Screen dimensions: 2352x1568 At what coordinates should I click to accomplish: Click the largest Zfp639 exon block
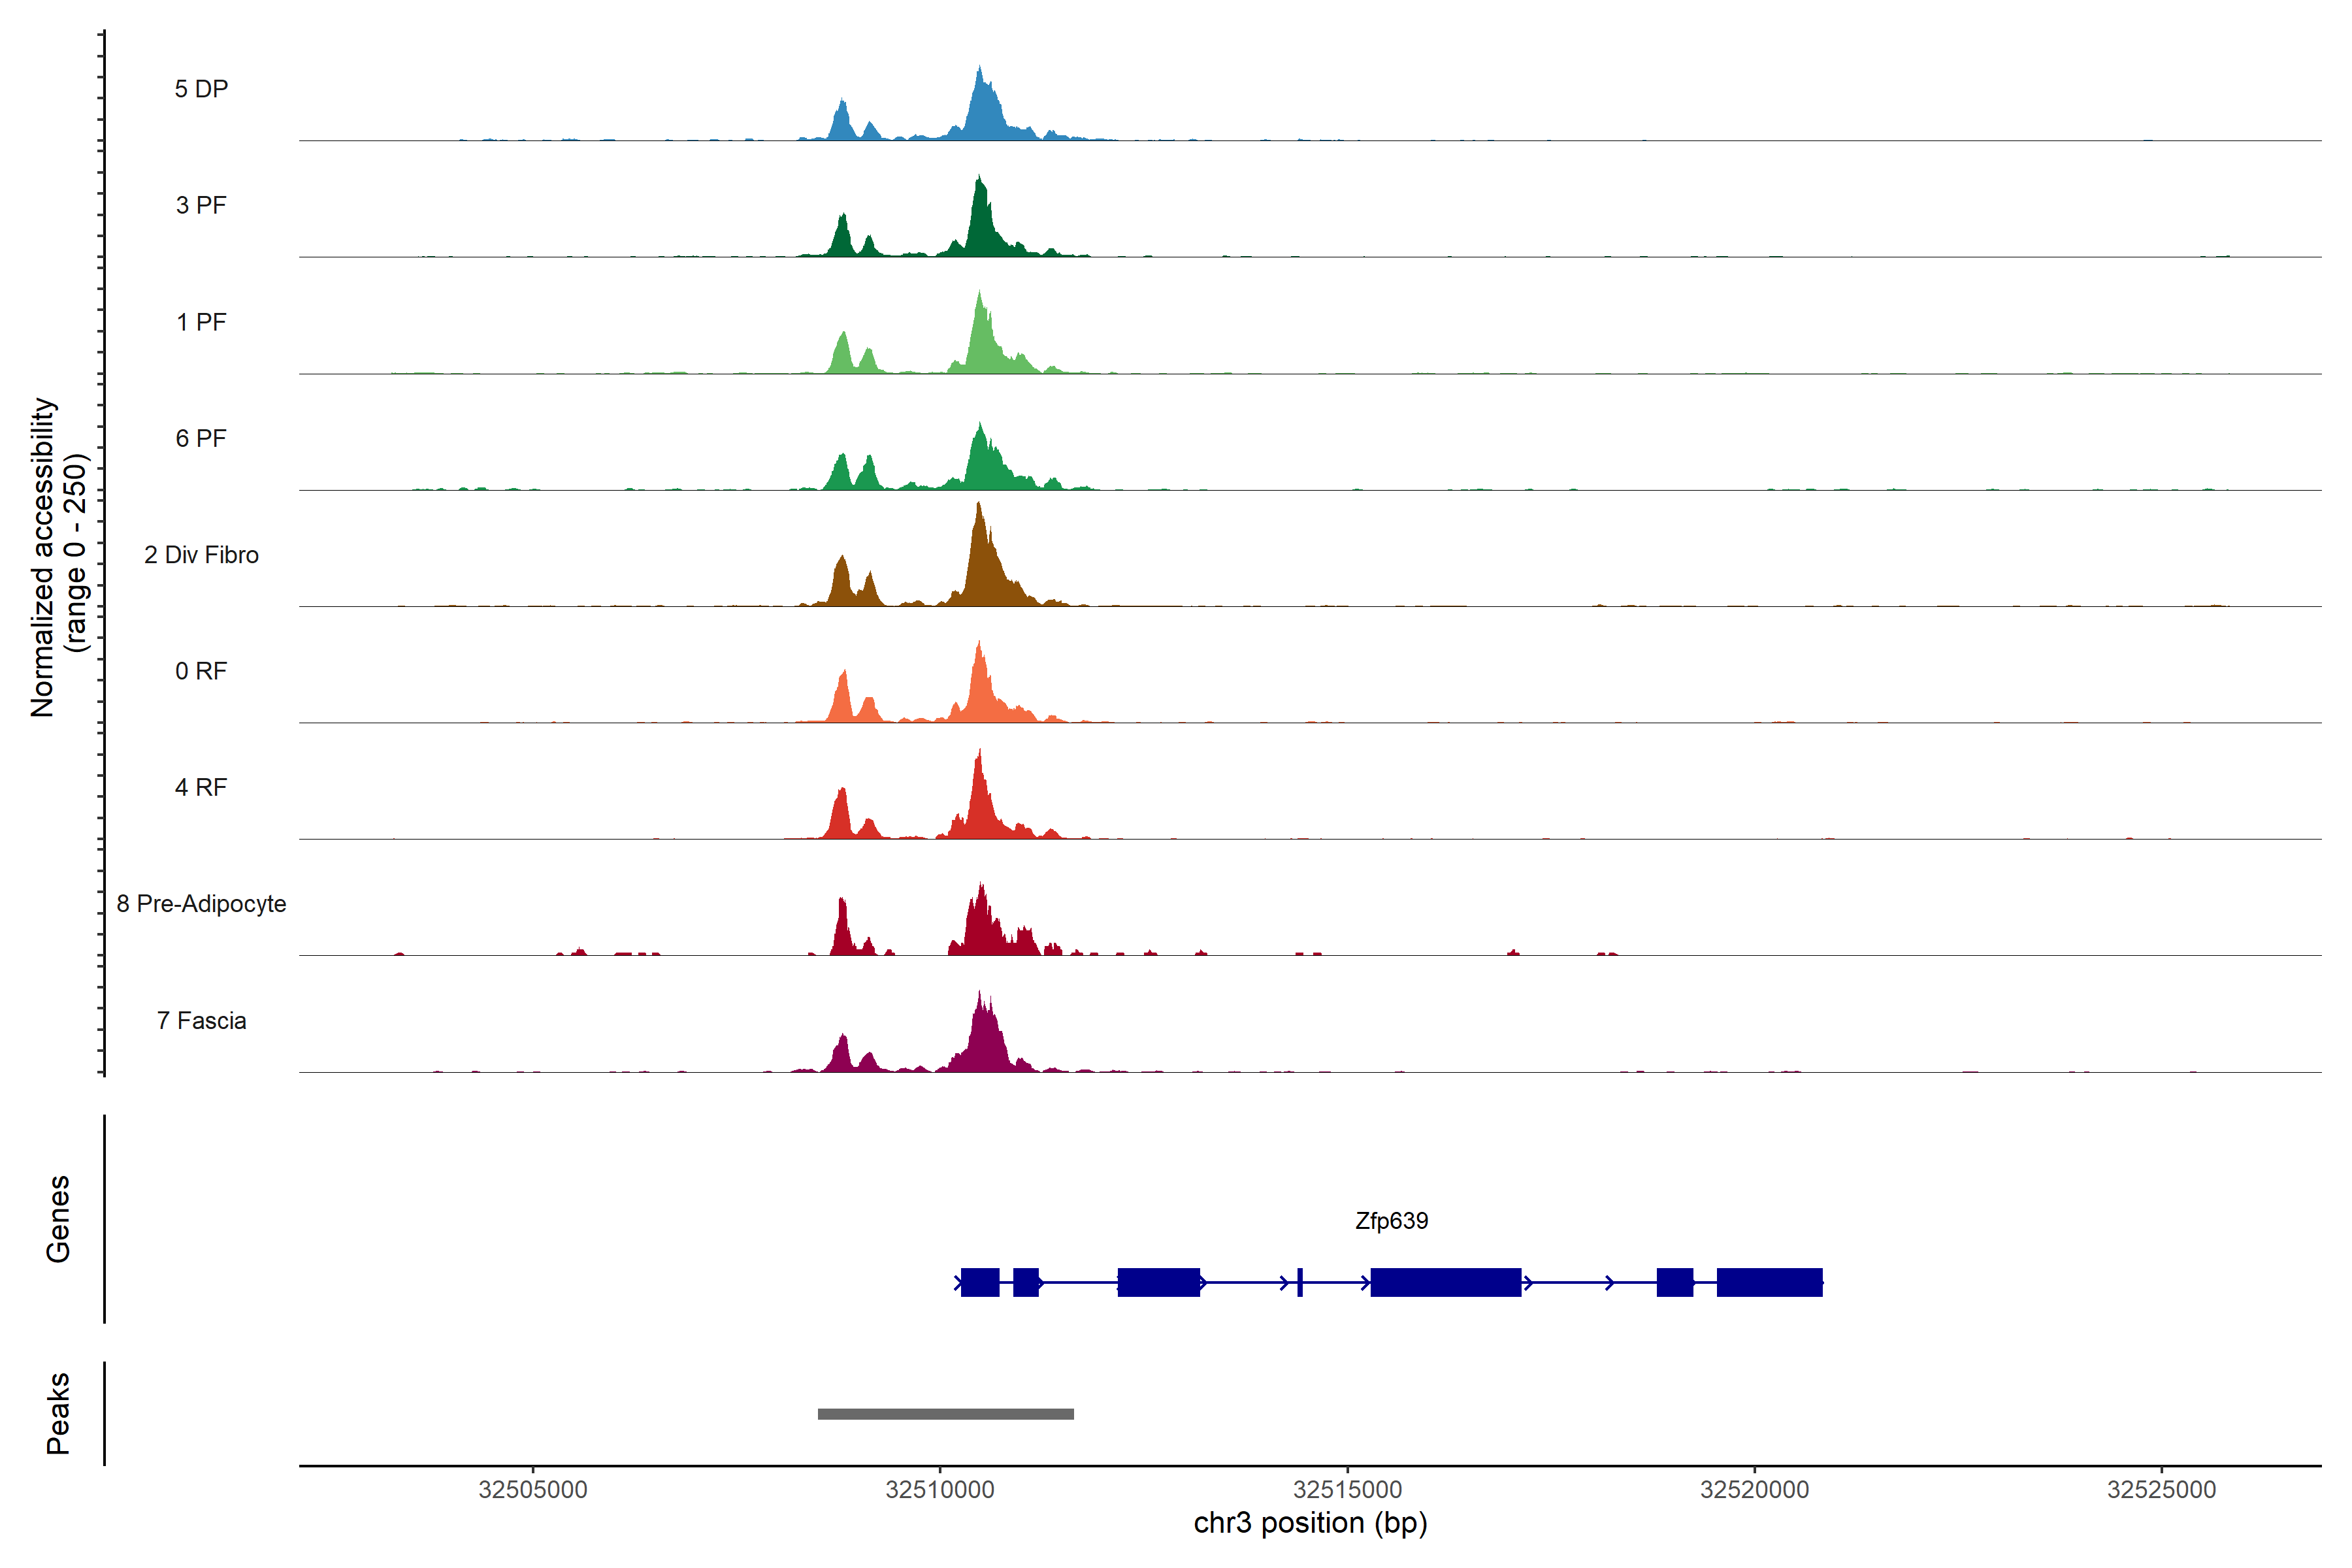1445,1282
